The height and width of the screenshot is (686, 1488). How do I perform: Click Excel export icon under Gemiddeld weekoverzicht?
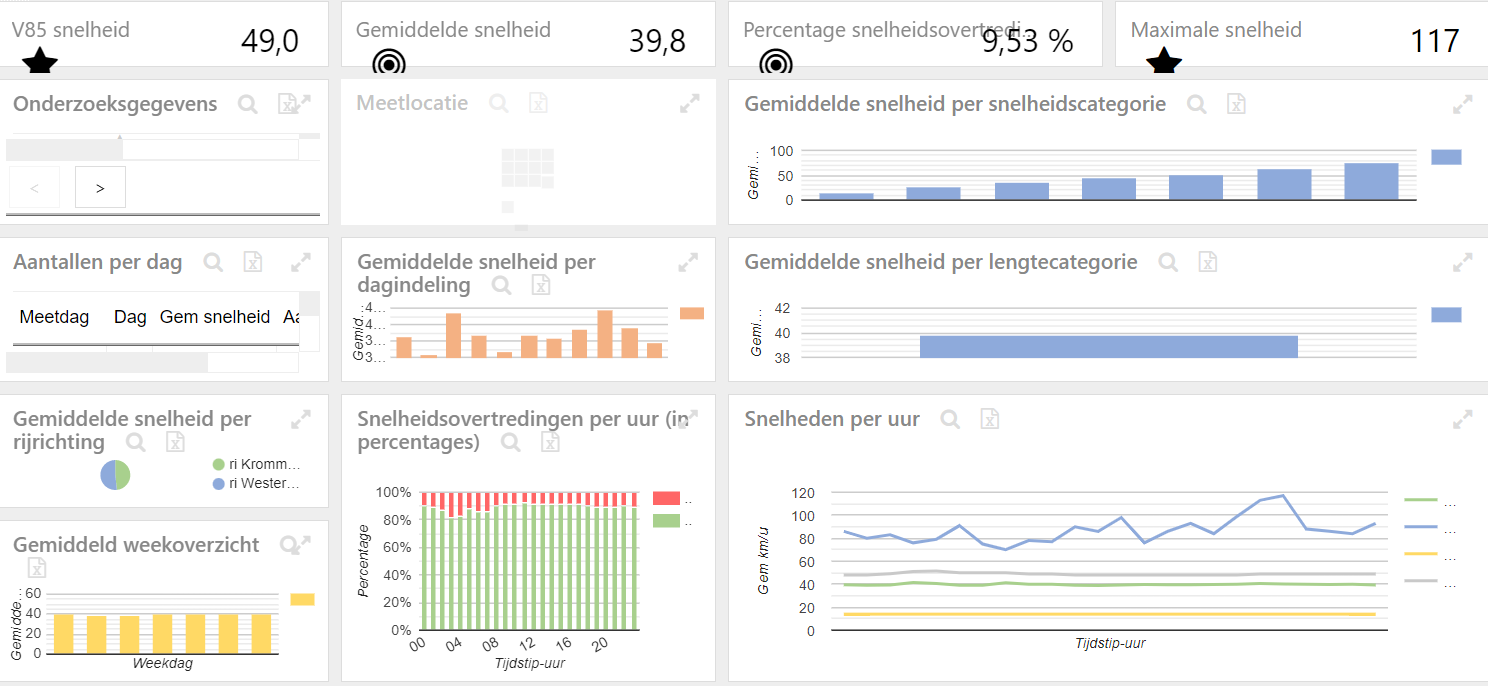[x=37, y=568]
